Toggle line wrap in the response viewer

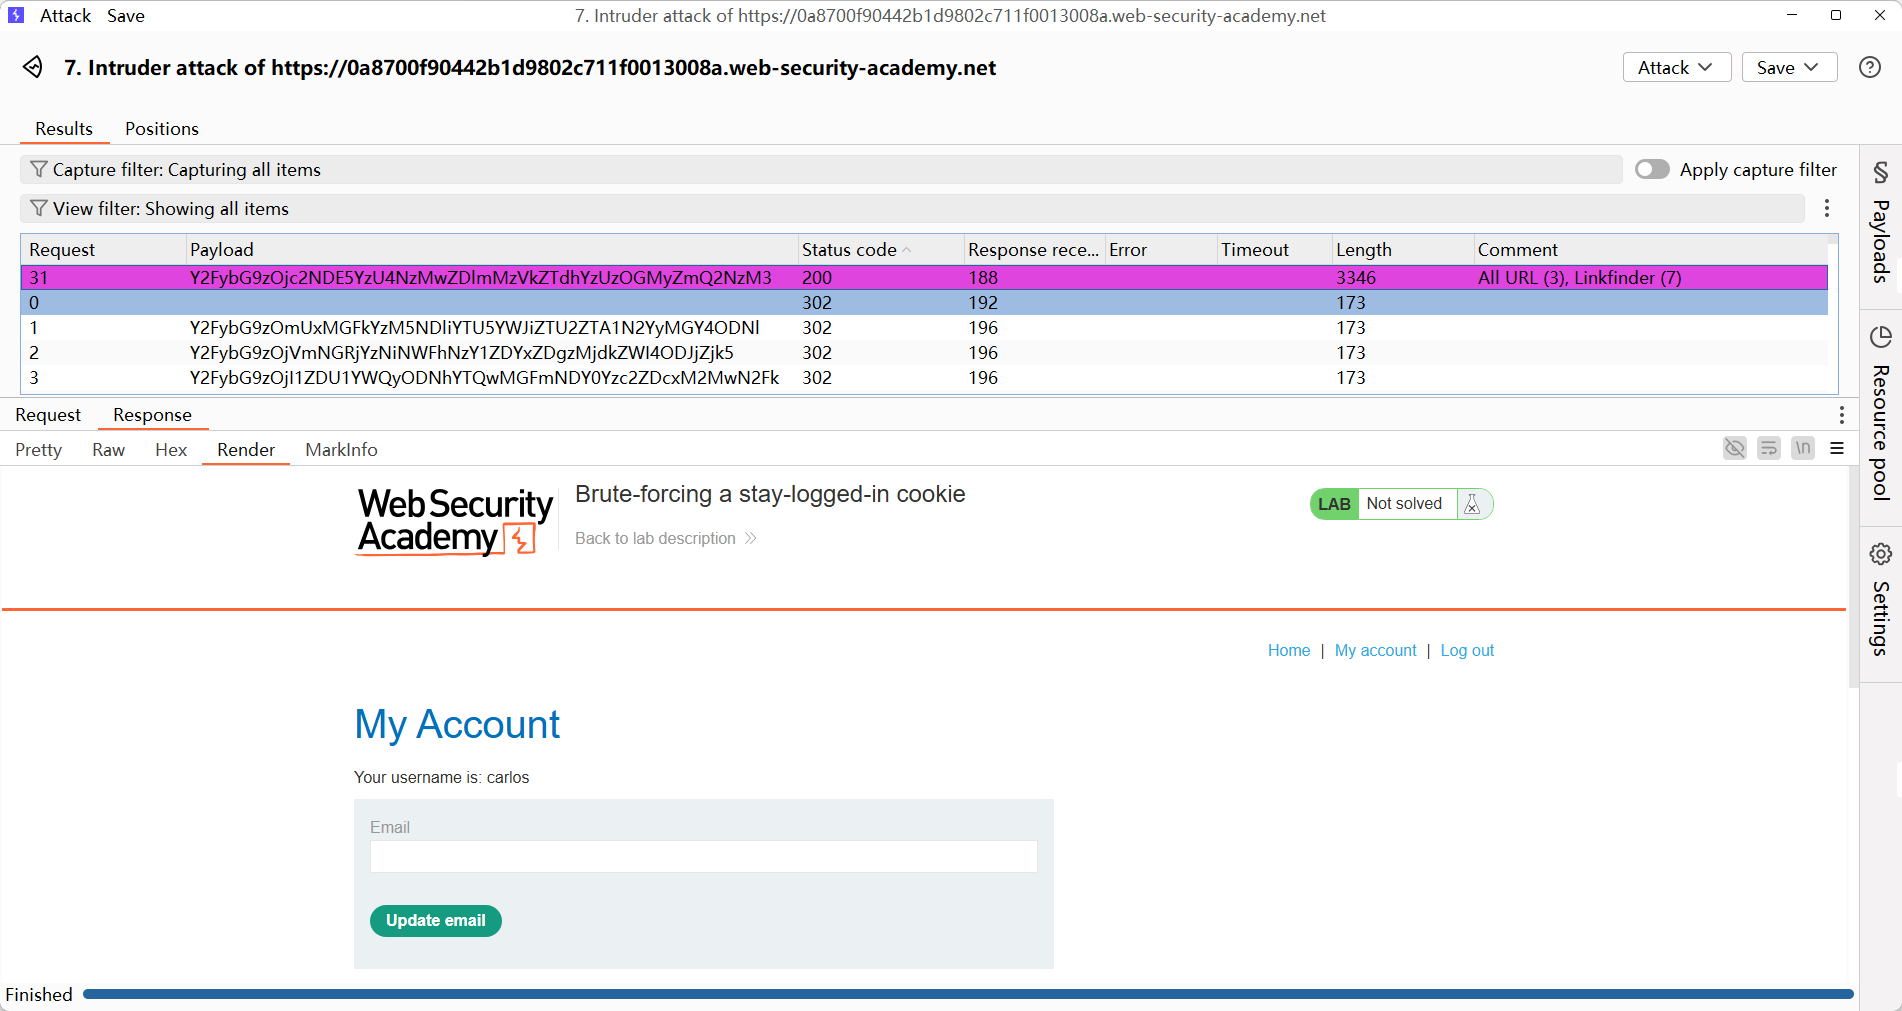(1768, 448)
